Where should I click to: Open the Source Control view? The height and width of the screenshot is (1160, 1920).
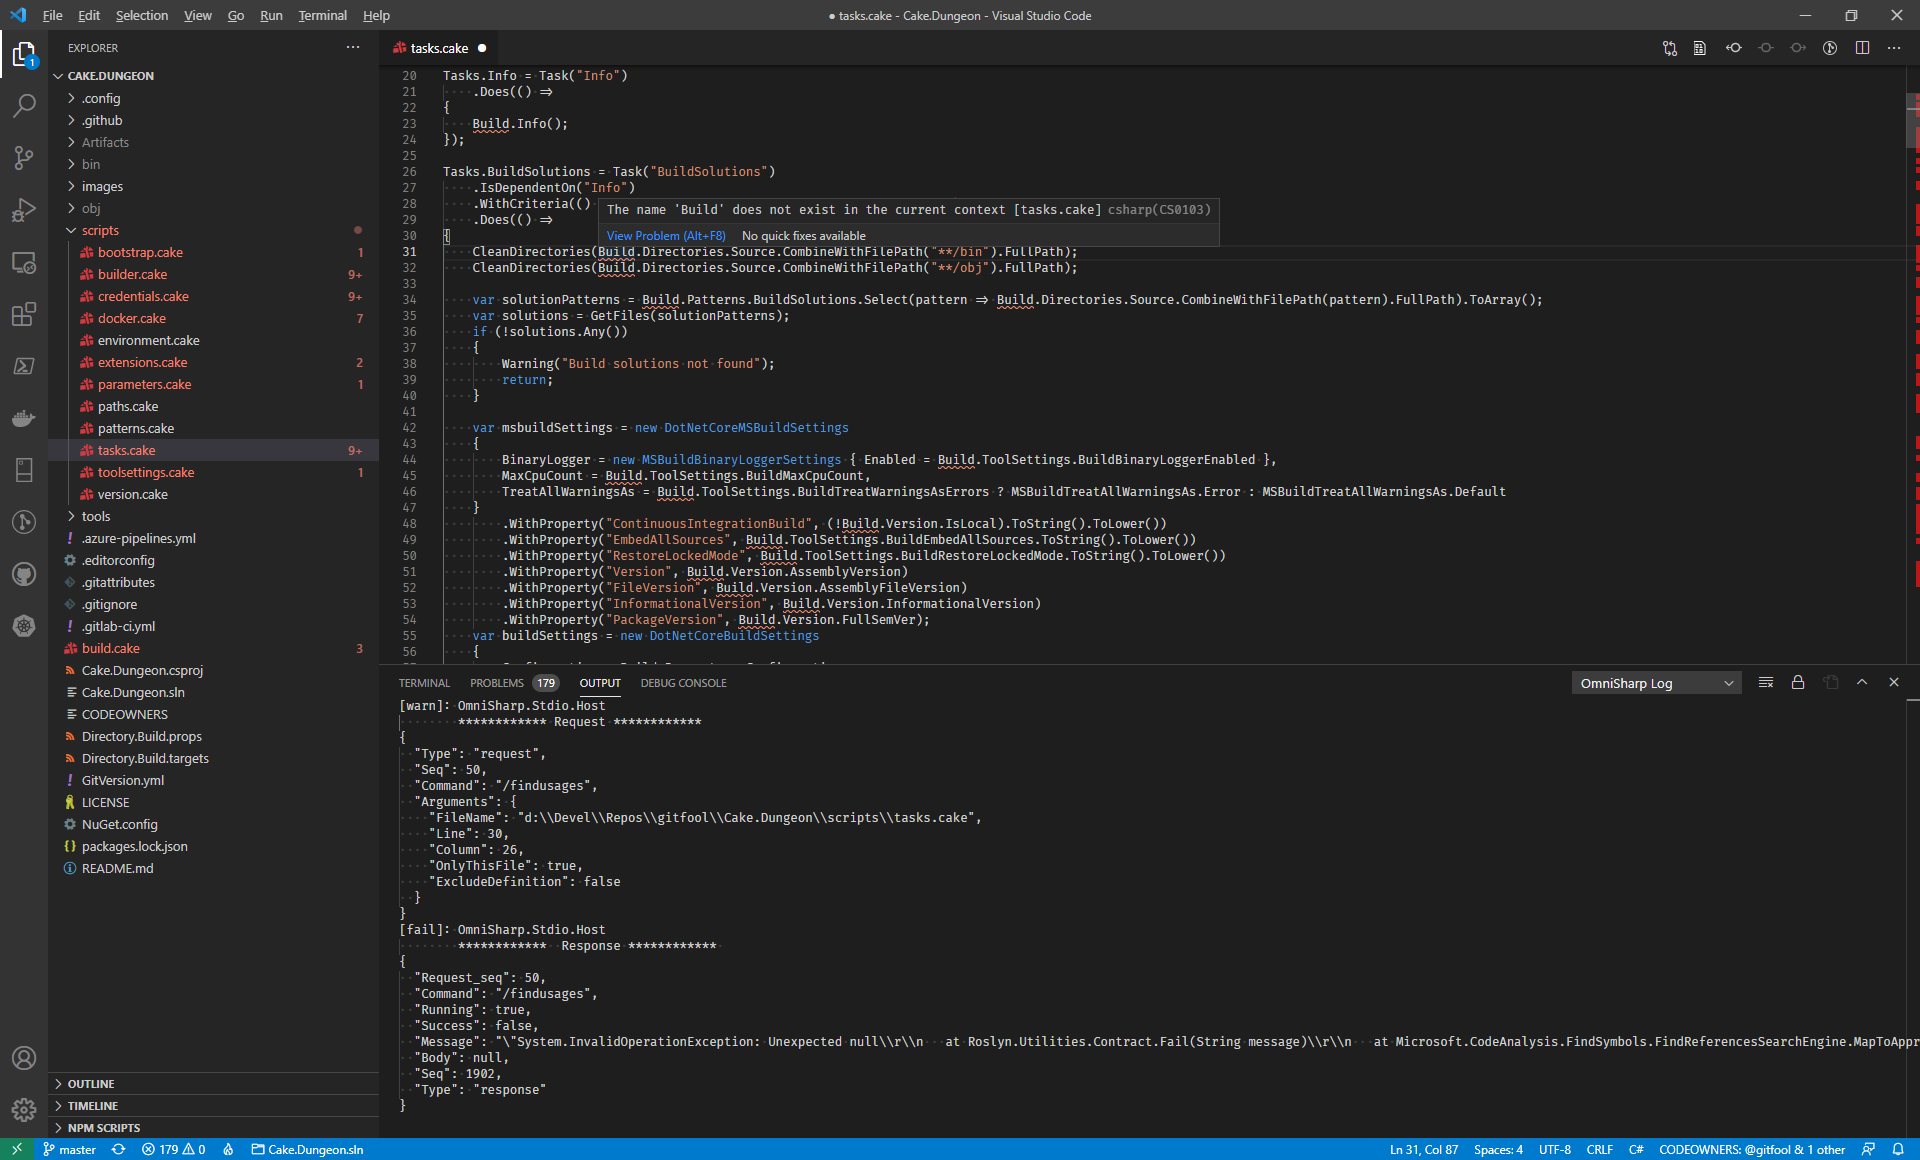pos(24,158)
